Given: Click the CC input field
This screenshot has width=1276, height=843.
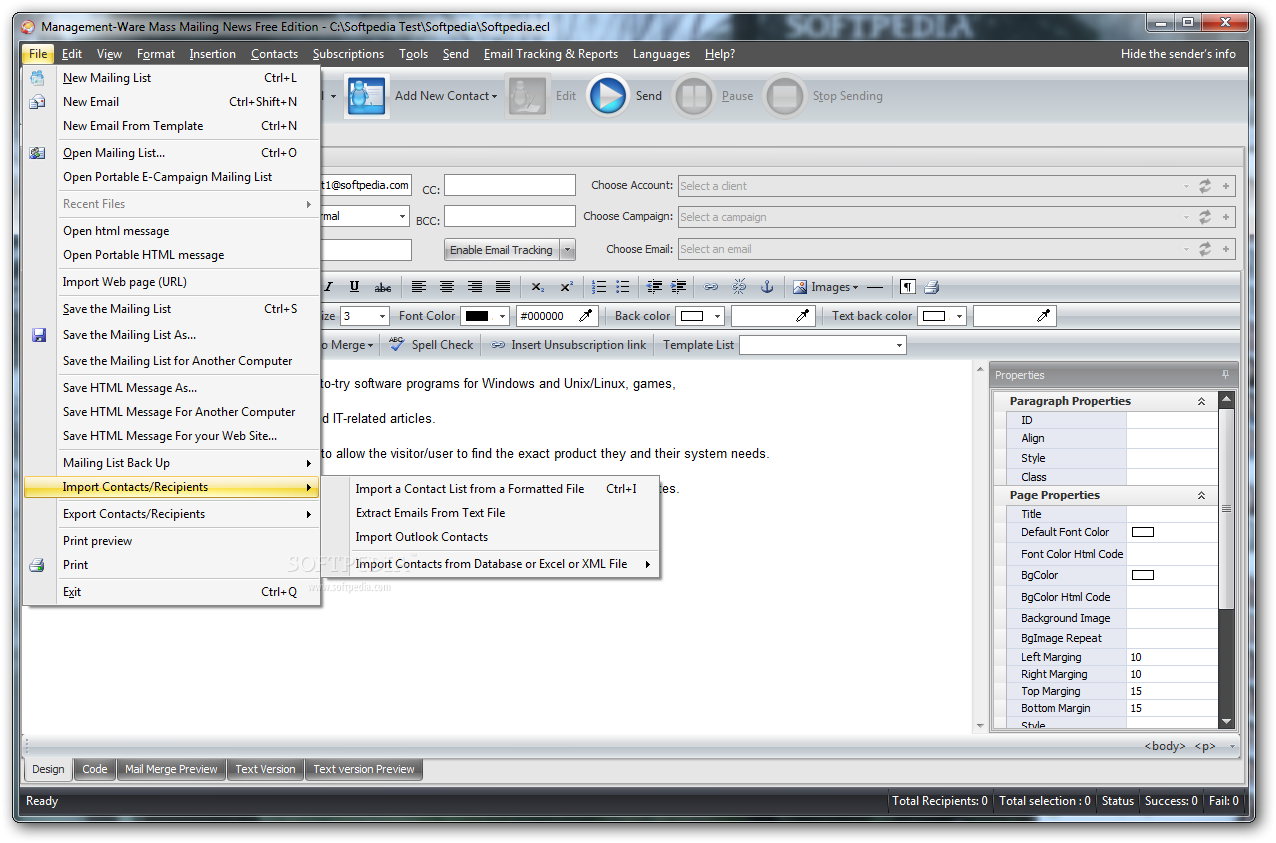Looking at the screenshot, I should [x=510, y=185].
